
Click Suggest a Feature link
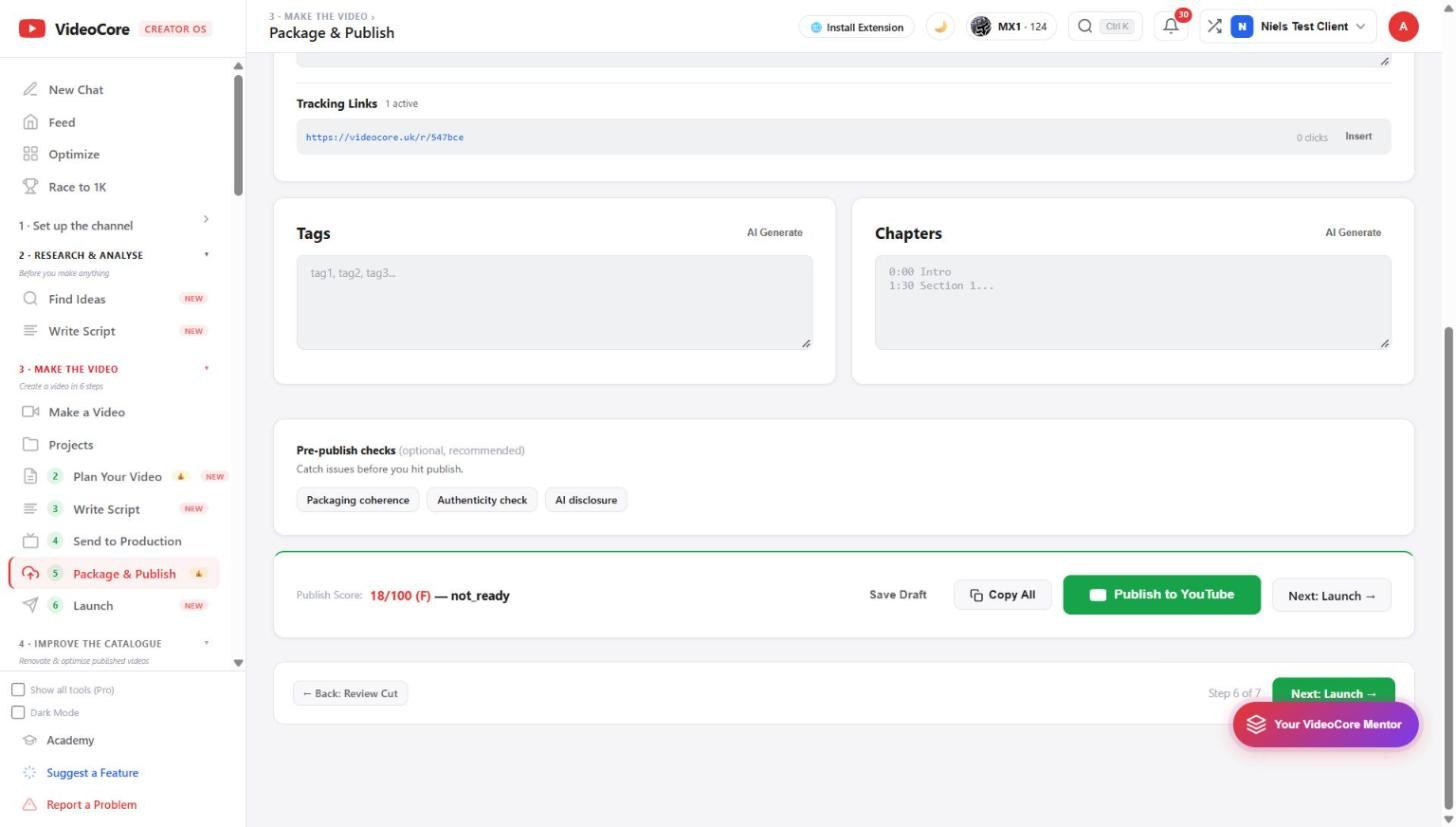click(92, 773)
